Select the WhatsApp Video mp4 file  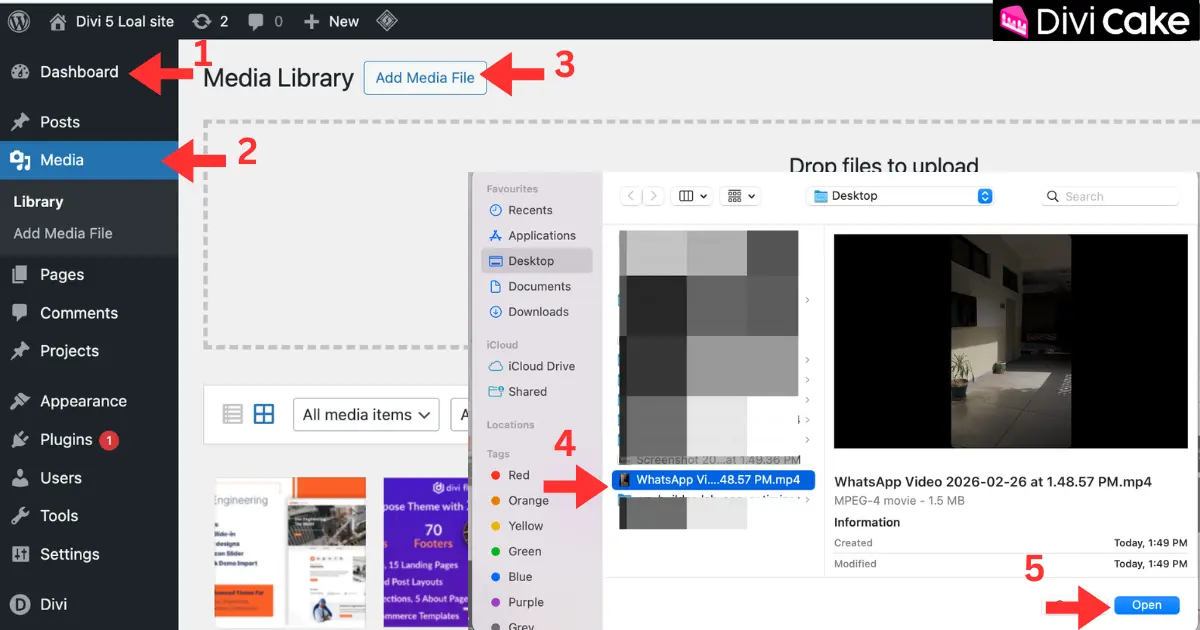pyautogui.click(x=713, y=480)
